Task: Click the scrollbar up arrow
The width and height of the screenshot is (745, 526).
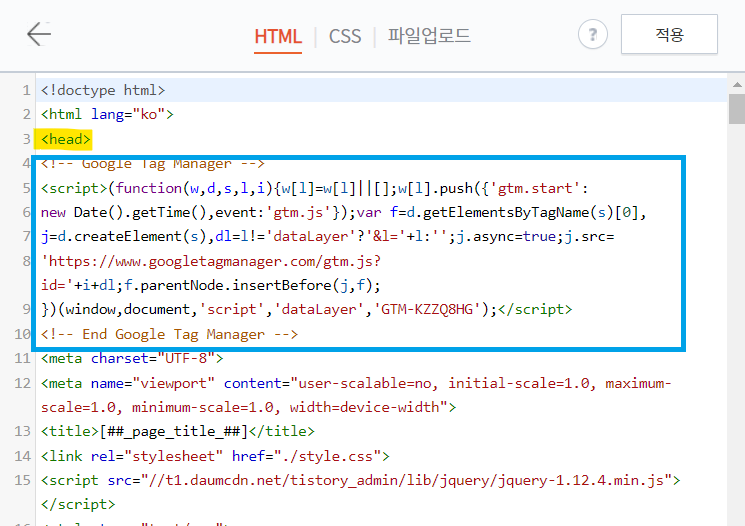Action: coord(737,85)
